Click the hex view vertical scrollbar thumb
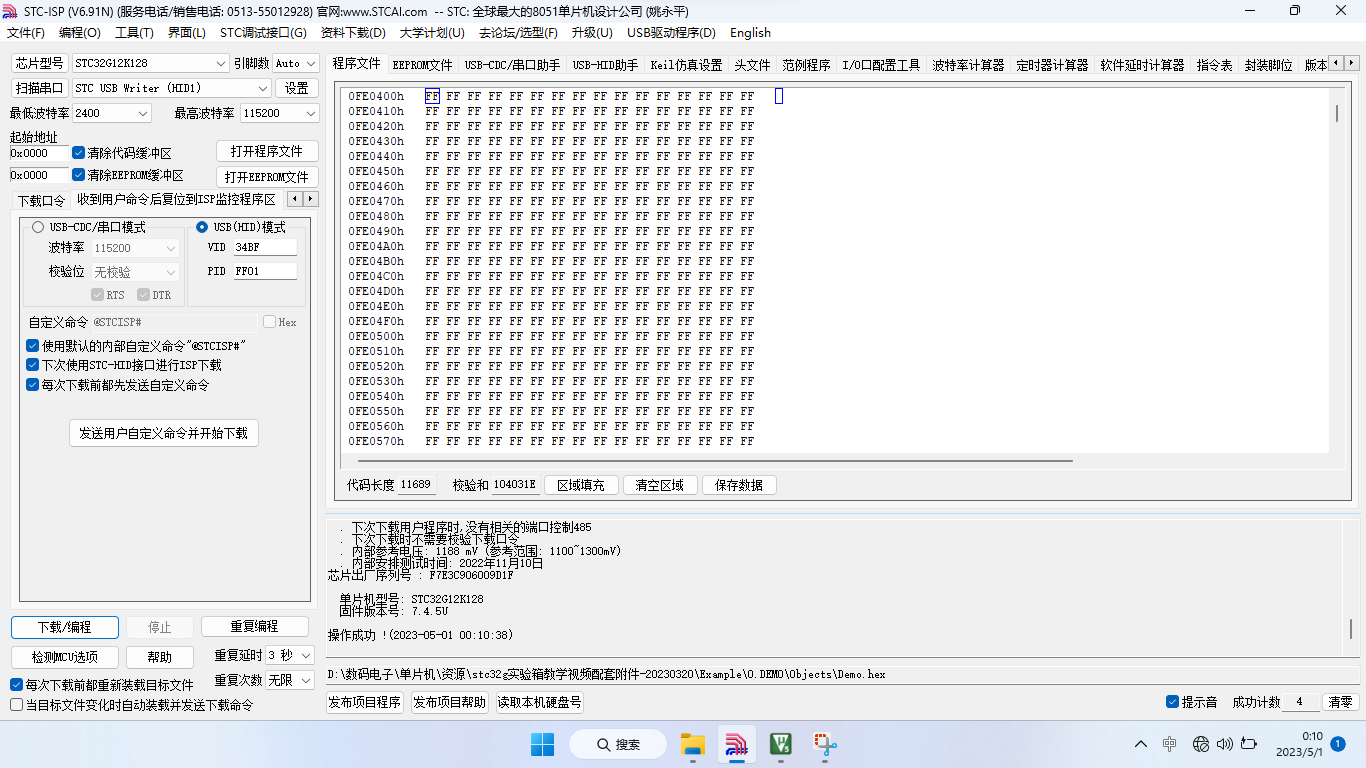Screen dimensions: 1366x768 (1337, 113)
